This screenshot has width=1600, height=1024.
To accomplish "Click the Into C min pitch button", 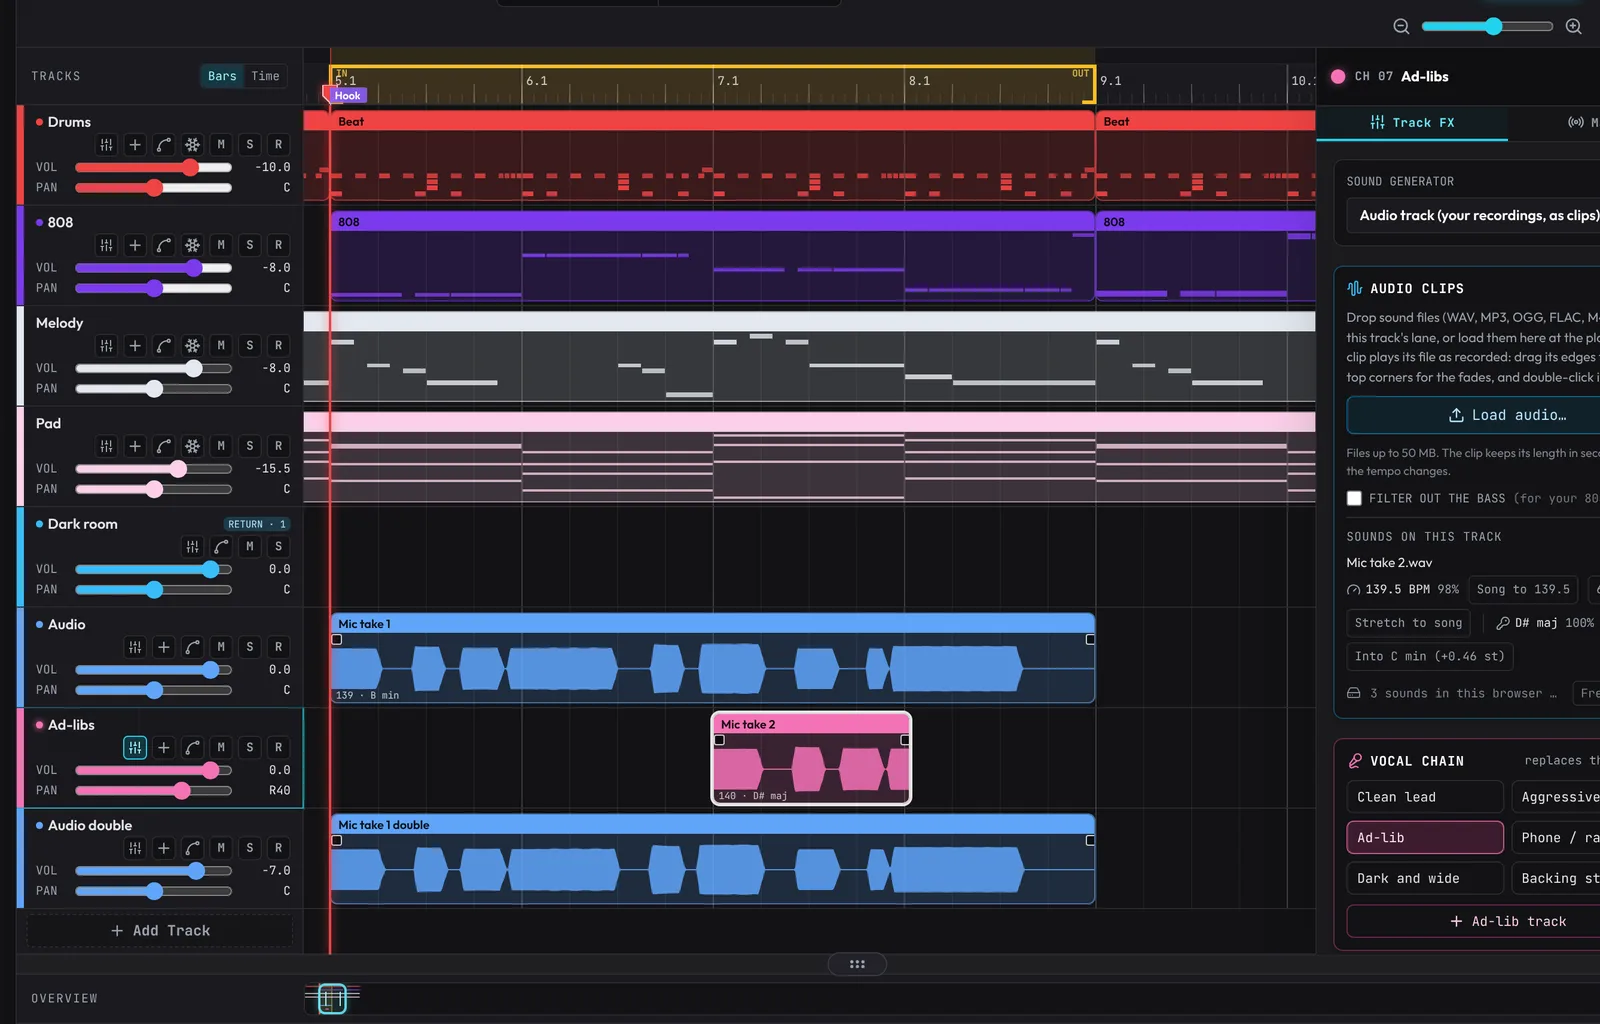I will point(1430,657).
